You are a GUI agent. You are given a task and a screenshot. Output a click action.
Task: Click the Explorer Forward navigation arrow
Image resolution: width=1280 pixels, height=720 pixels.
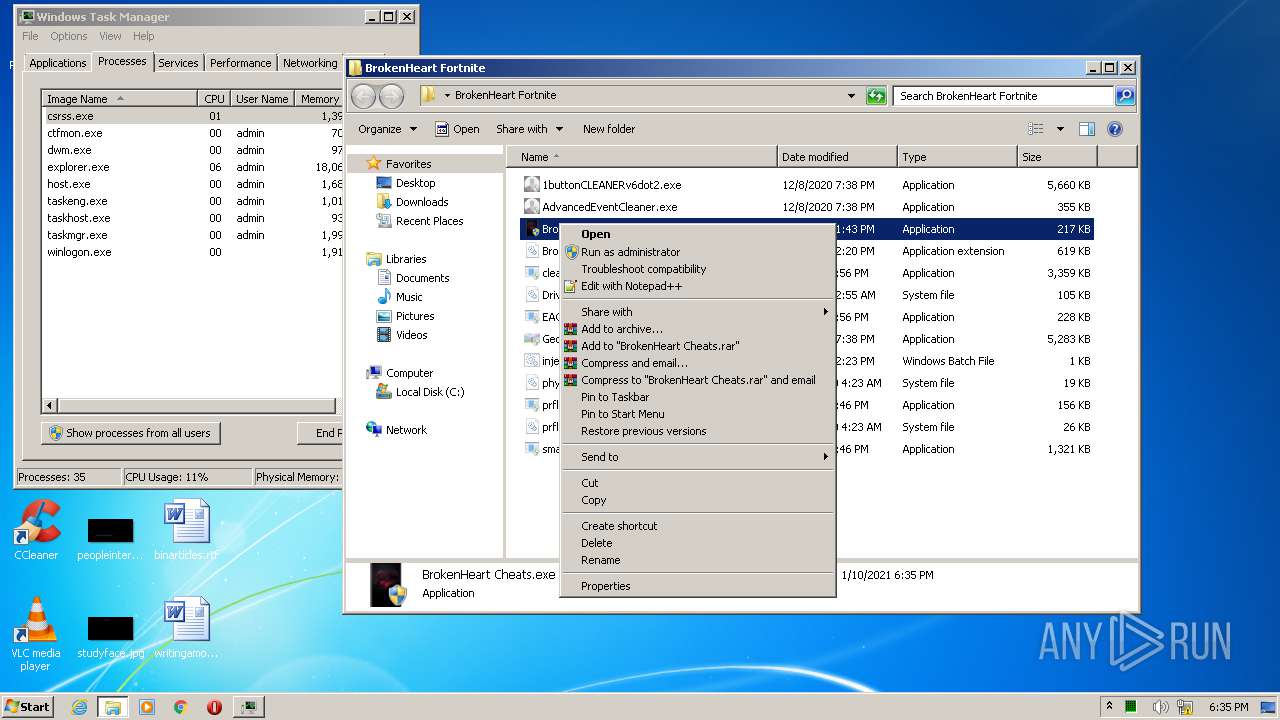(391, 96)
